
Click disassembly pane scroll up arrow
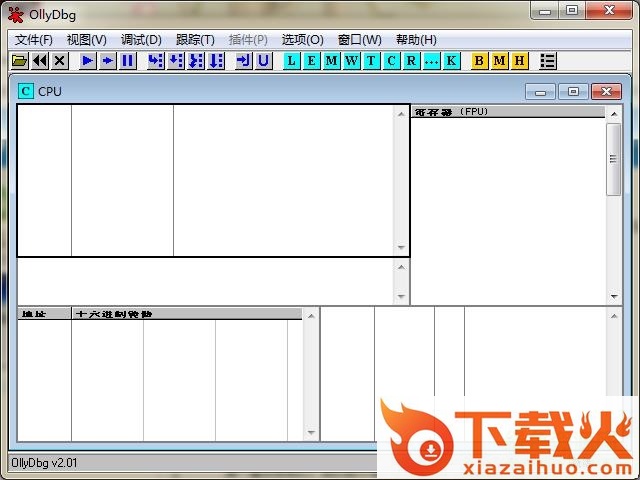pyautogui.click(x=401, y=114)
